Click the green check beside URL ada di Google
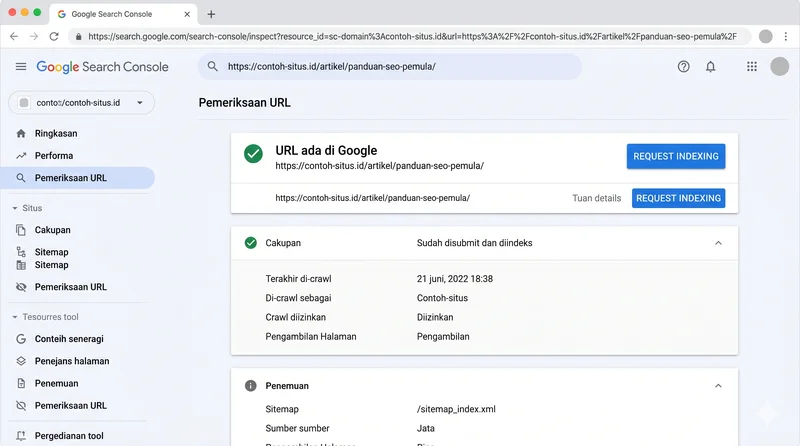The image size is (800, 446). pyautogui.click(x=253, y=154)
